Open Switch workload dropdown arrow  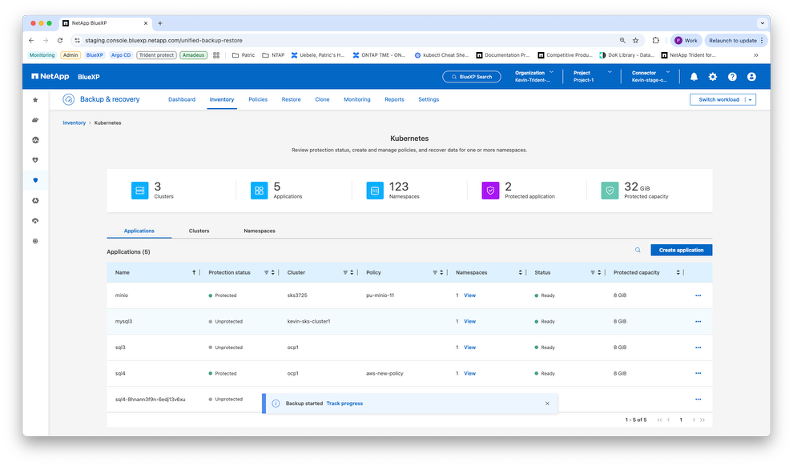751,100
